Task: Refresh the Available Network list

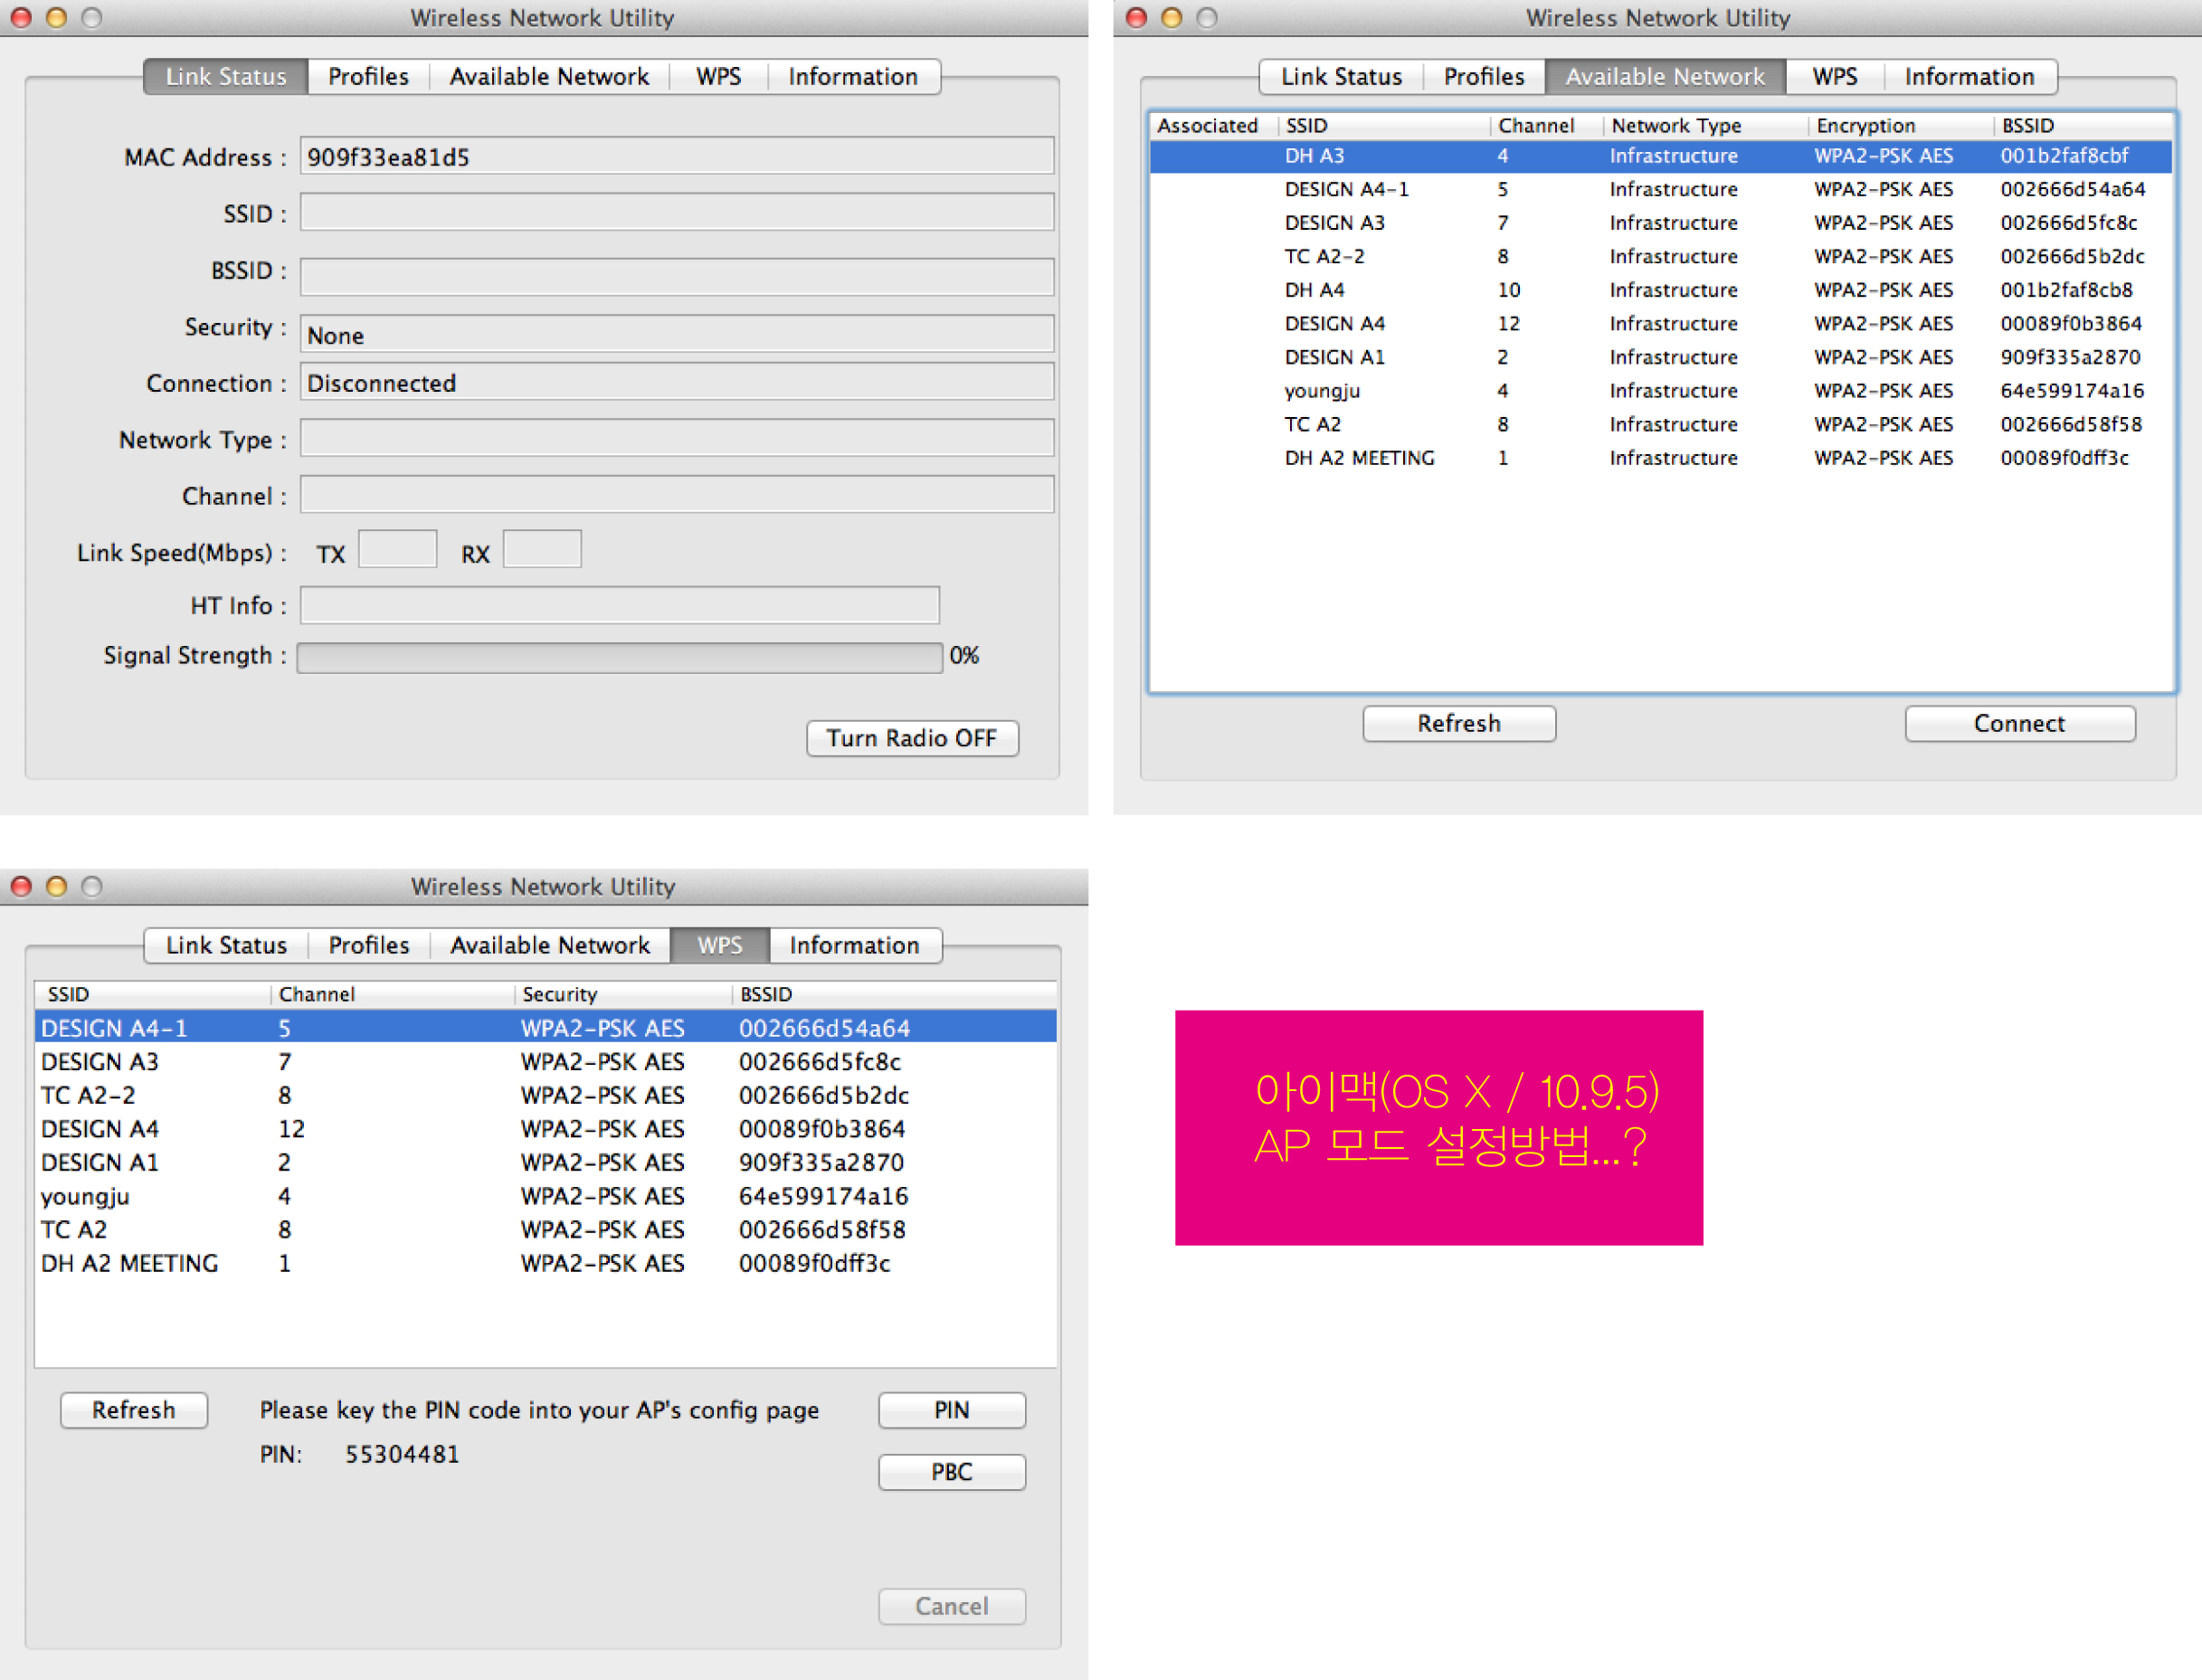Action: 1458,723
